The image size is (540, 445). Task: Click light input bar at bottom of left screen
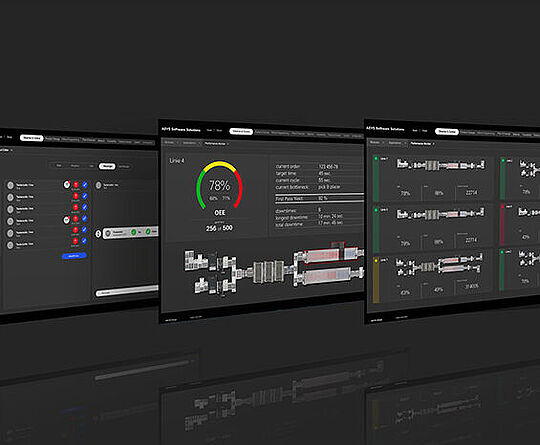click(127, 290)
